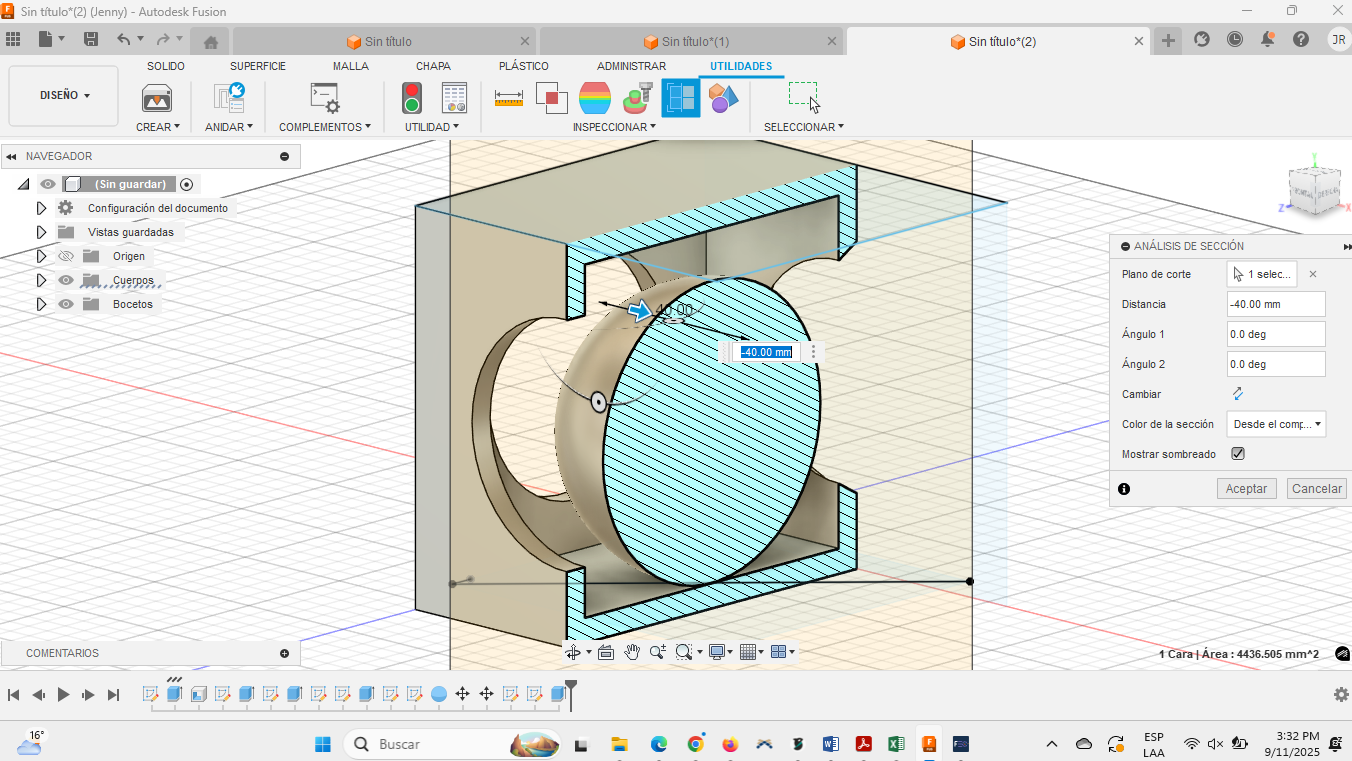
Task: Click the Distancia input field
Action: pyautogui.click(x=1276, y=304)
